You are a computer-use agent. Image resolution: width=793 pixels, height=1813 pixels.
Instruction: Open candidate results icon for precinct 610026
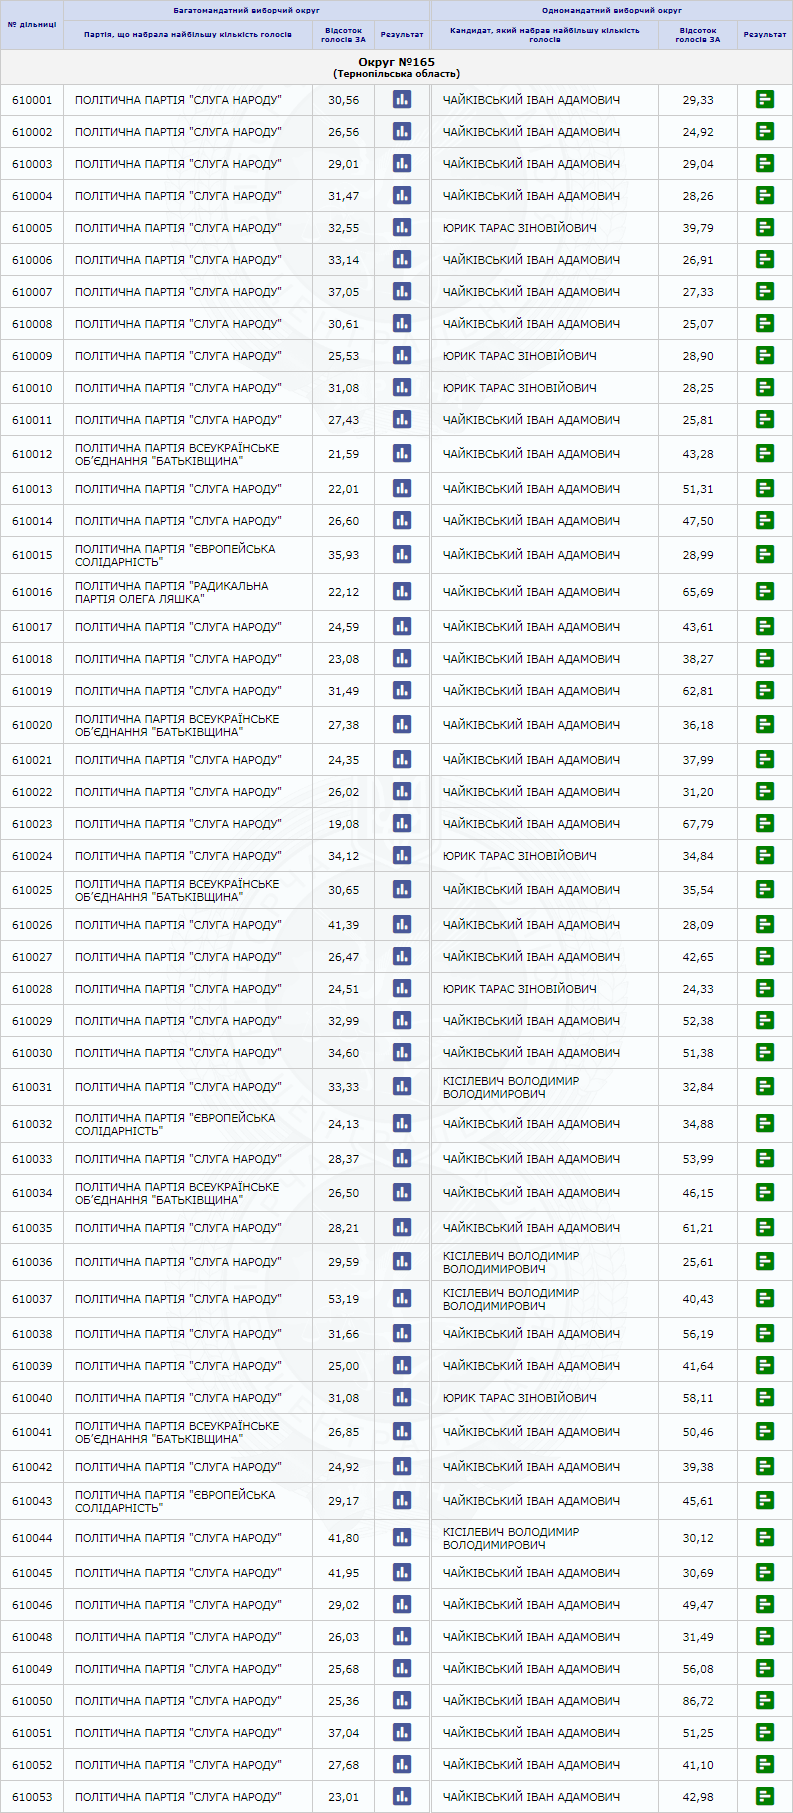(x=765, y=924)
